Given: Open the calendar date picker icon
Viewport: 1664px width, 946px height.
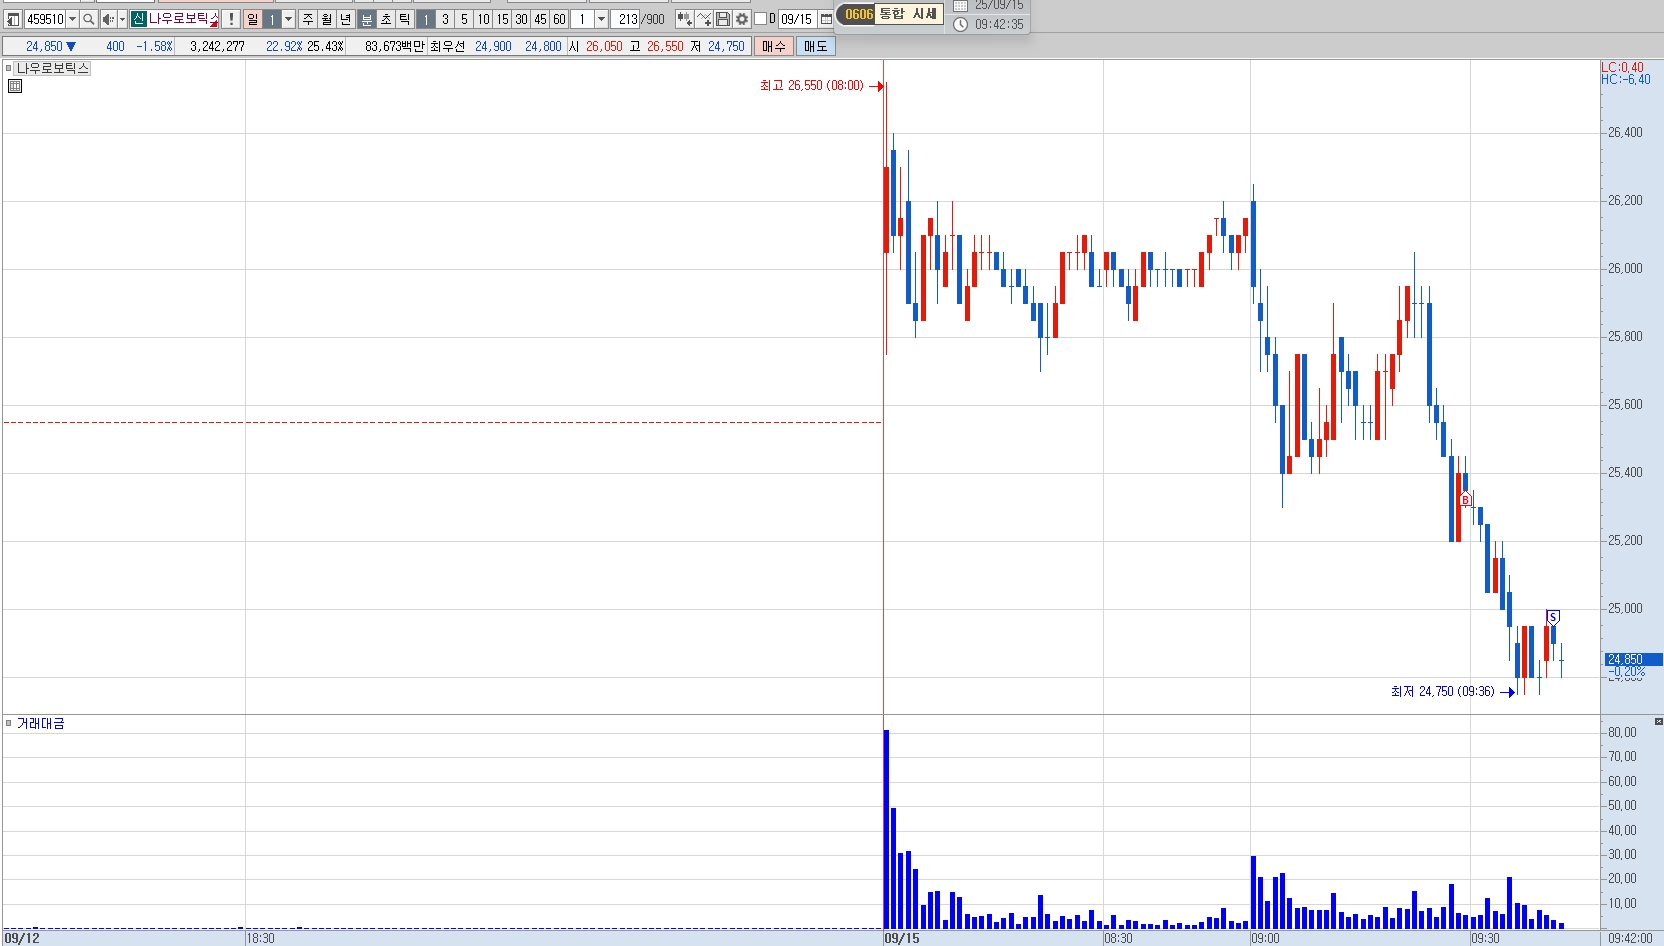Looking at the screenshot, I should coord(826,19).
